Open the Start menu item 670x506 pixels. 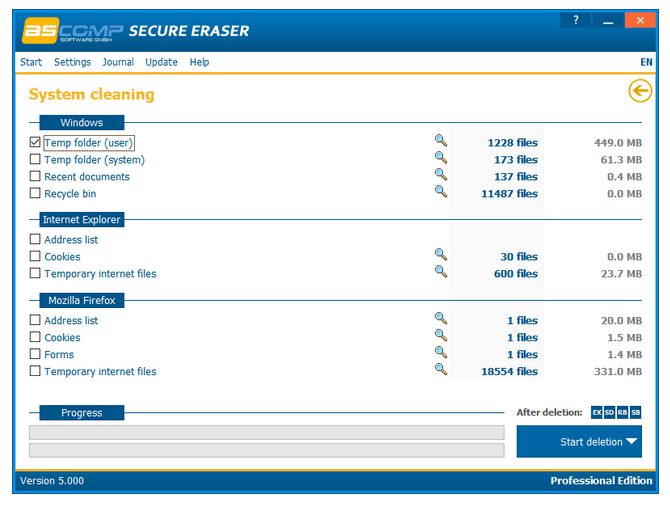coord(31,62)
